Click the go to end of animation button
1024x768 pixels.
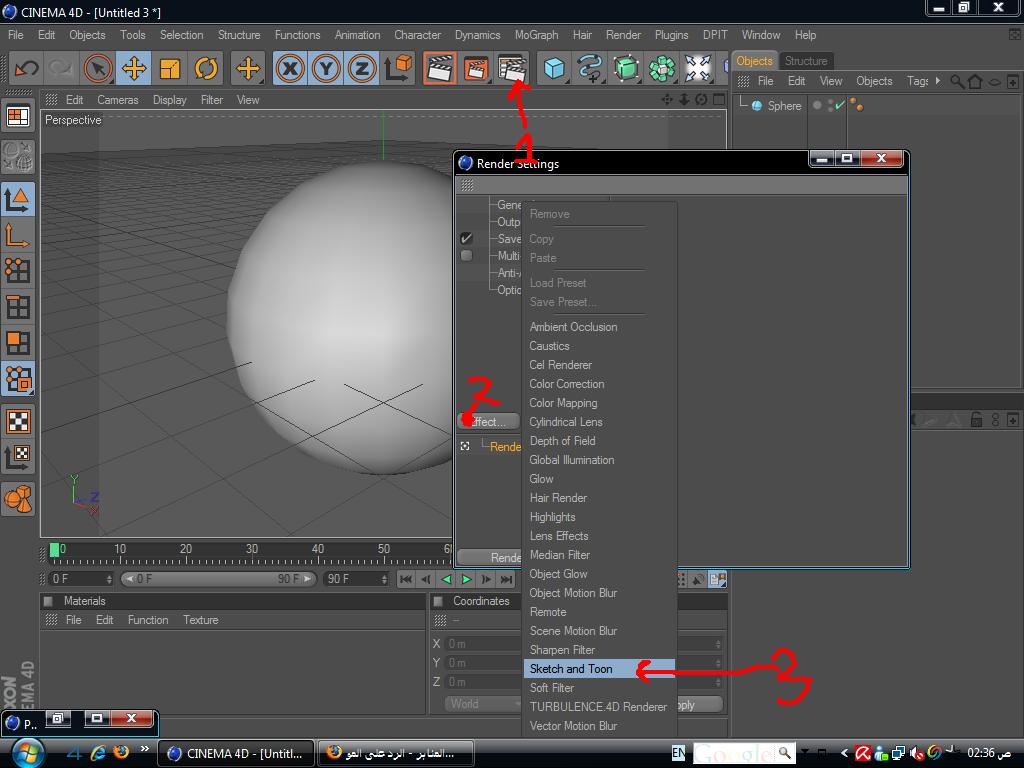click(x=507, y=579)
